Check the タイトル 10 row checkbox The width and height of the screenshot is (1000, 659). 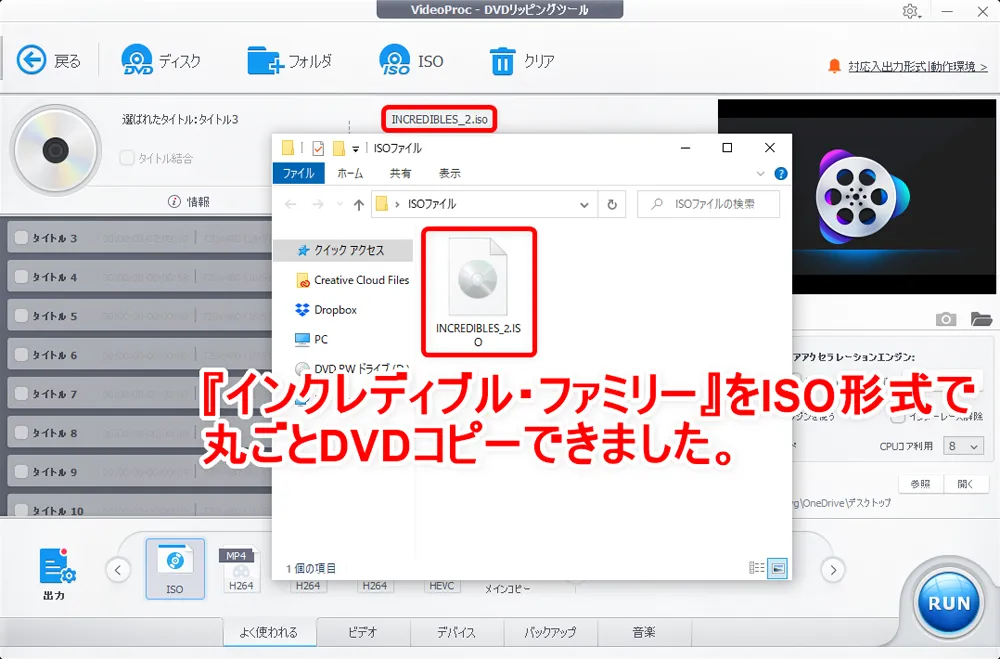pos(21,510)
